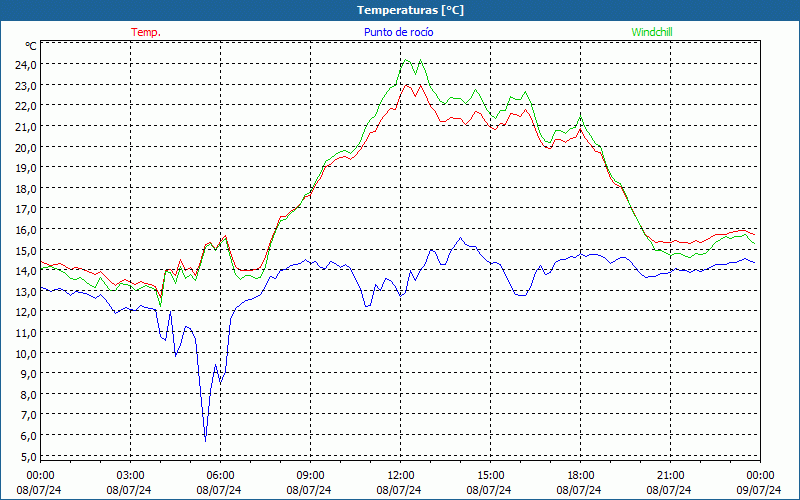Click the red Temp. legend label
Viewport: 800px width, 500px height.
click(x=146, y=32)
